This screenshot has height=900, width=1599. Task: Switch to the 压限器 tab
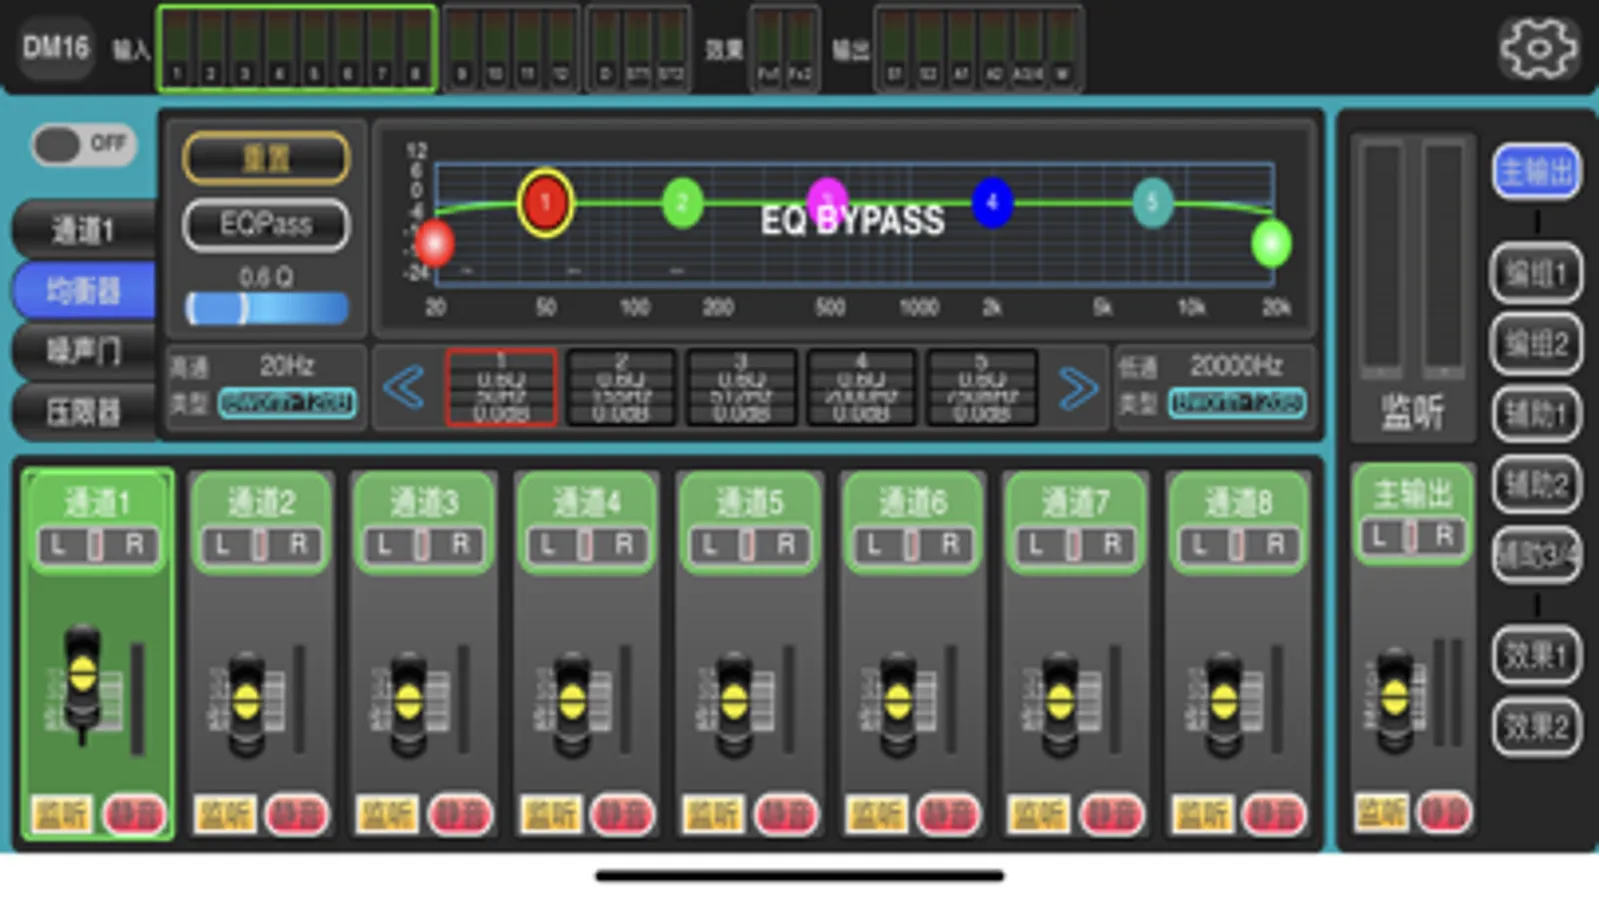click(84, 411)
